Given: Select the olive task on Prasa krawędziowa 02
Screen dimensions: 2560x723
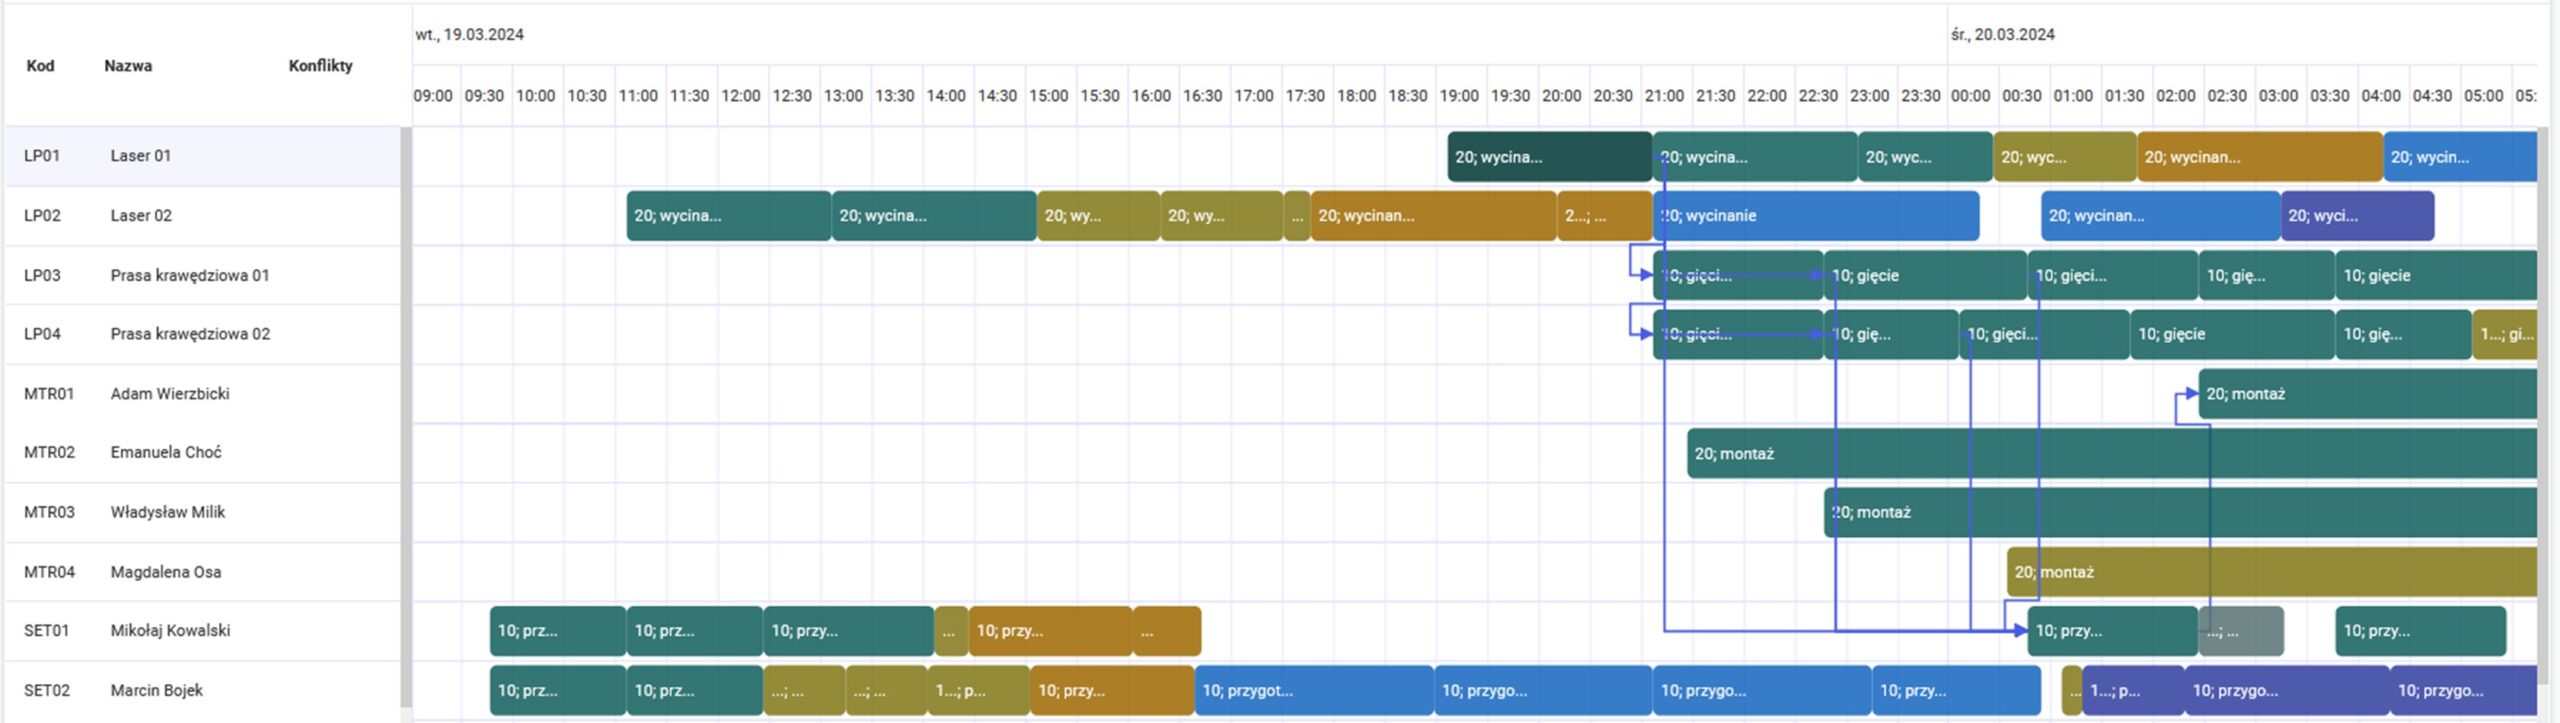Looking at the screenshot, I should click(2505, 334).
